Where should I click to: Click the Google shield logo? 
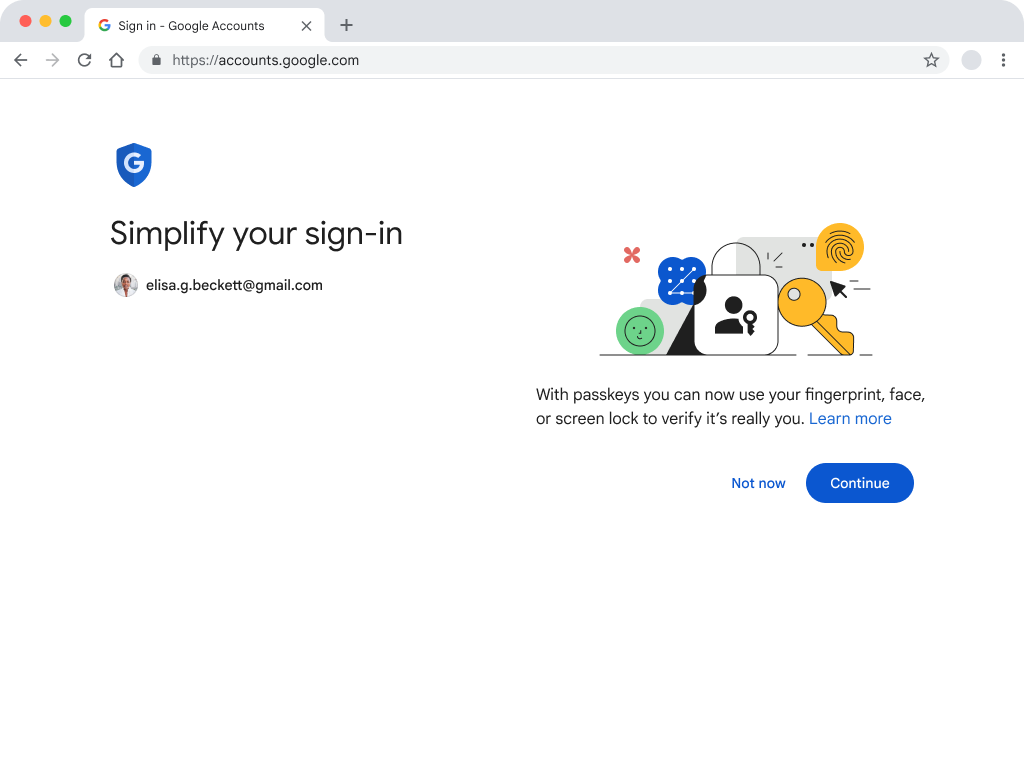(134, 164)
